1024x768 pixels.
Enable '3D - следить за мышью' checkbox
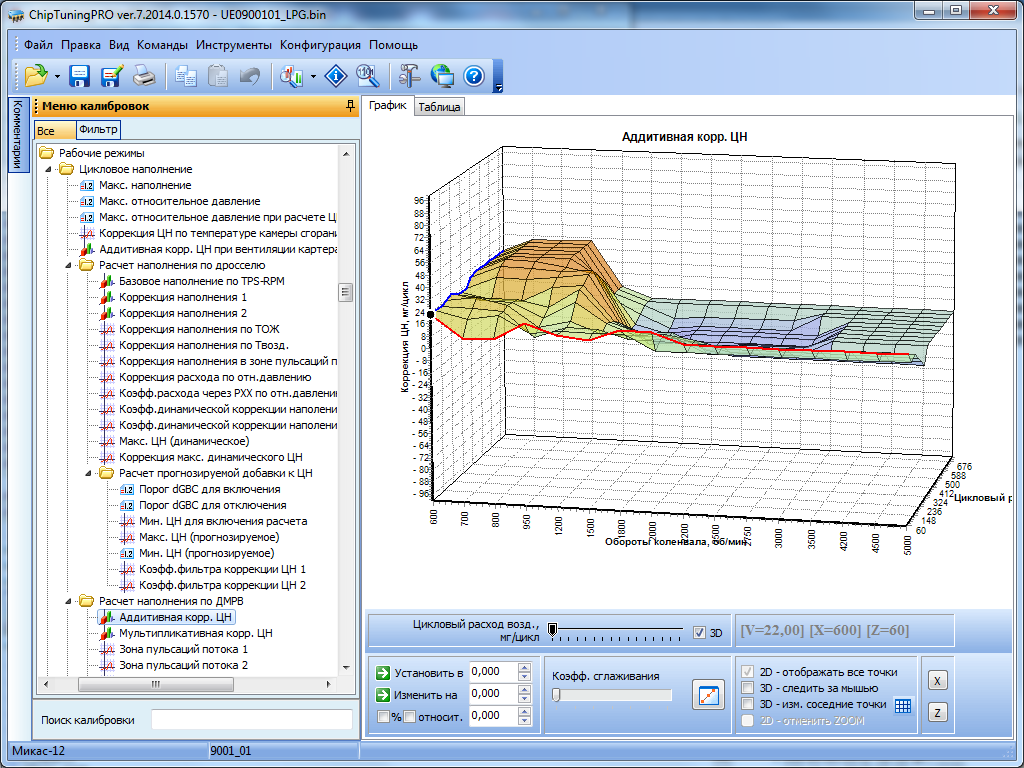(747, 688)
